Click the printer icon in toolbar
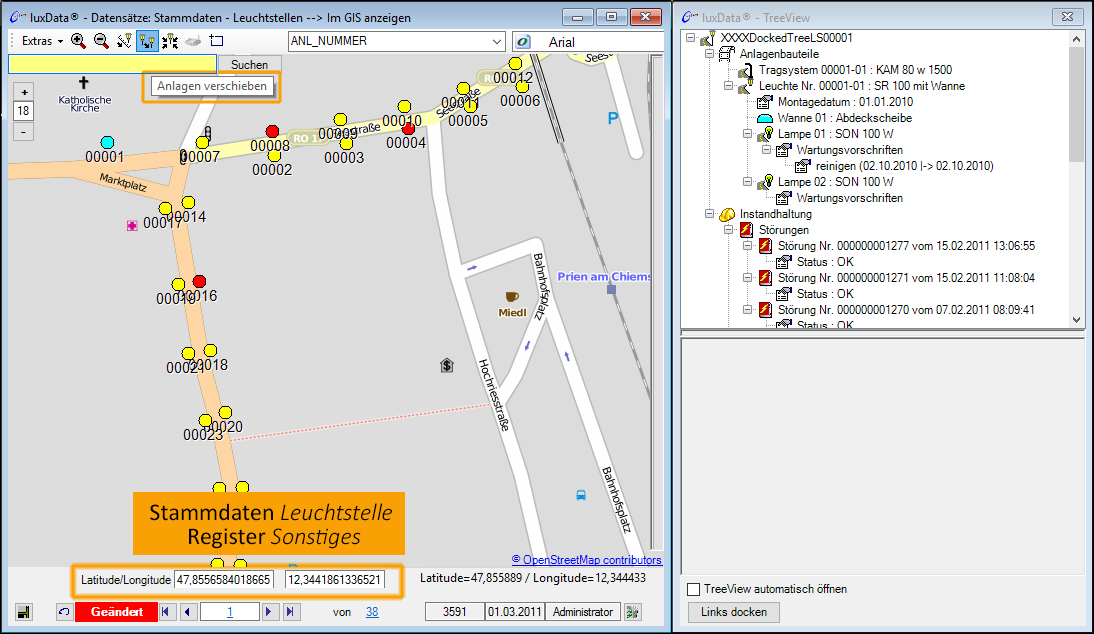Screen dimensions: 1094x634 click(193, 41)
